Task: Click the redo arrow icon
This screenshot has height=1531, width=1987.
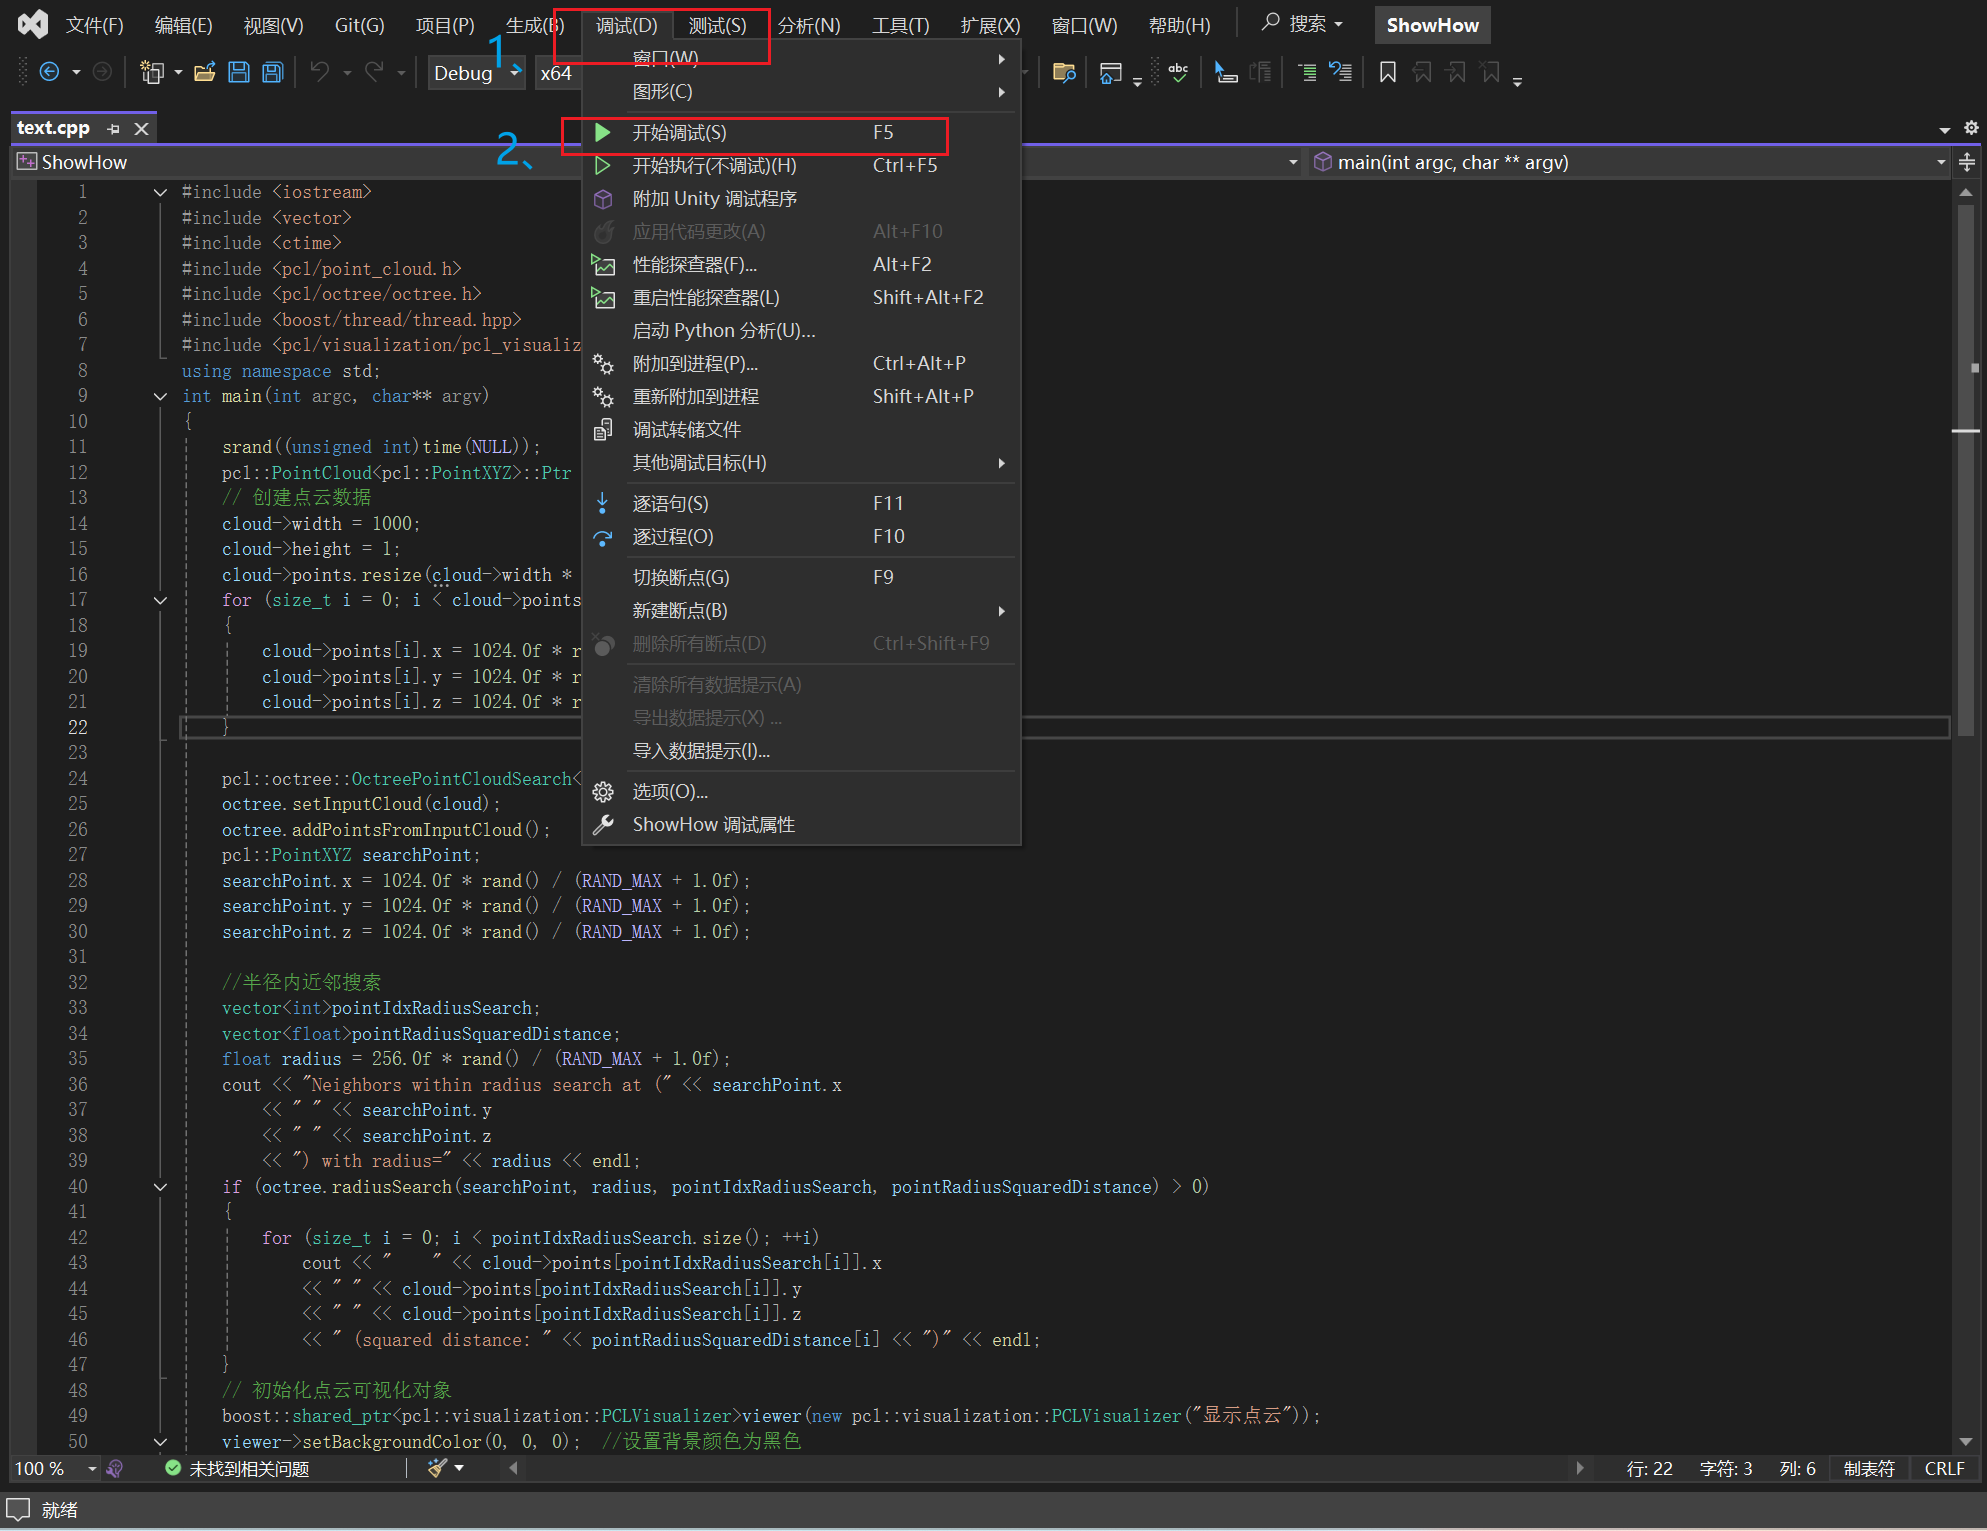Action: click(374, 72)
